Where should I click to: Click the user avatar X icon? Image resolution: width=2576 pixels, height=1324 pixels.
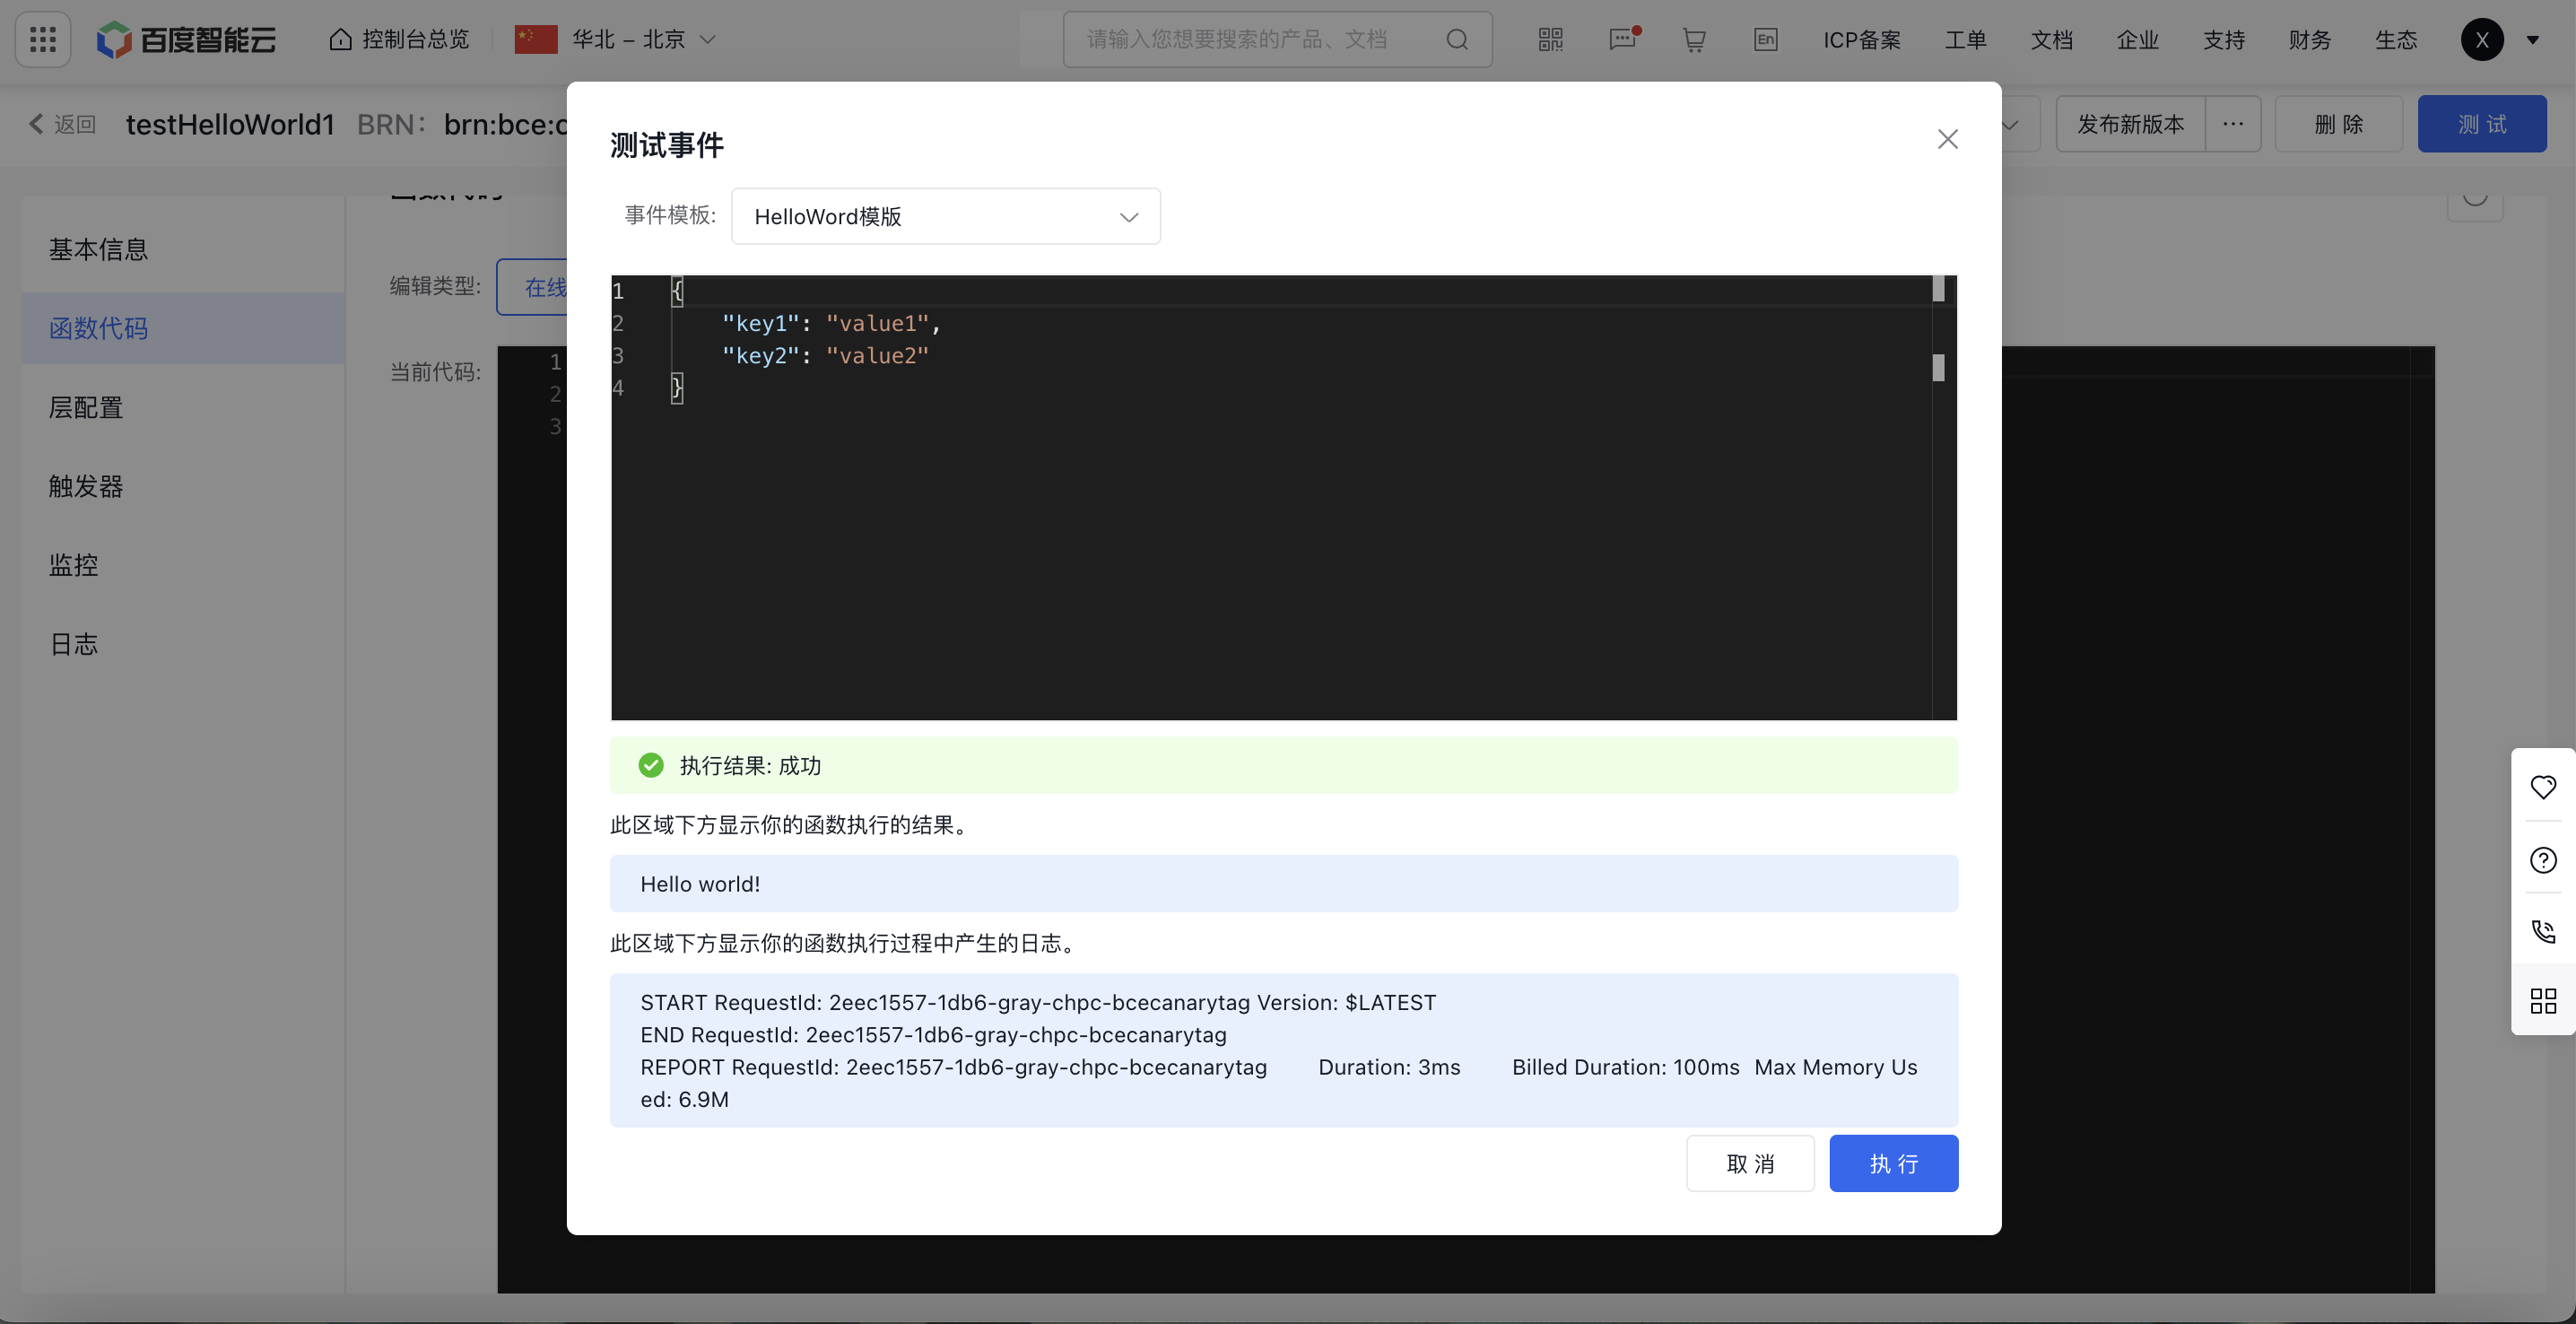(2481, 39)
